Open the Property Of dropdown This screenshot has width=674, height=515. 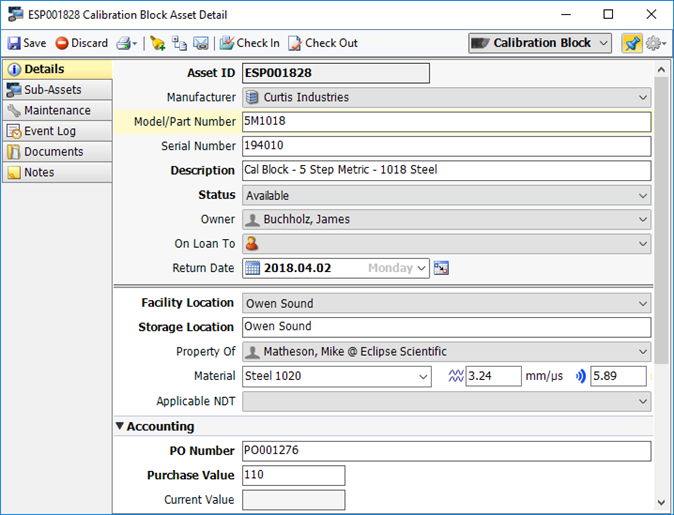(x=447, y=352)
